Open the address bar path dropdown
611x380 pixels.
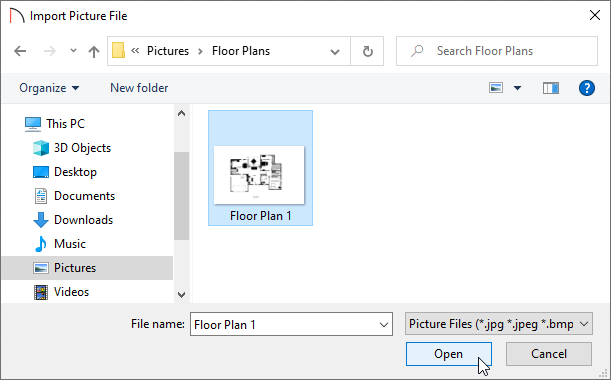tap(335, 51)
